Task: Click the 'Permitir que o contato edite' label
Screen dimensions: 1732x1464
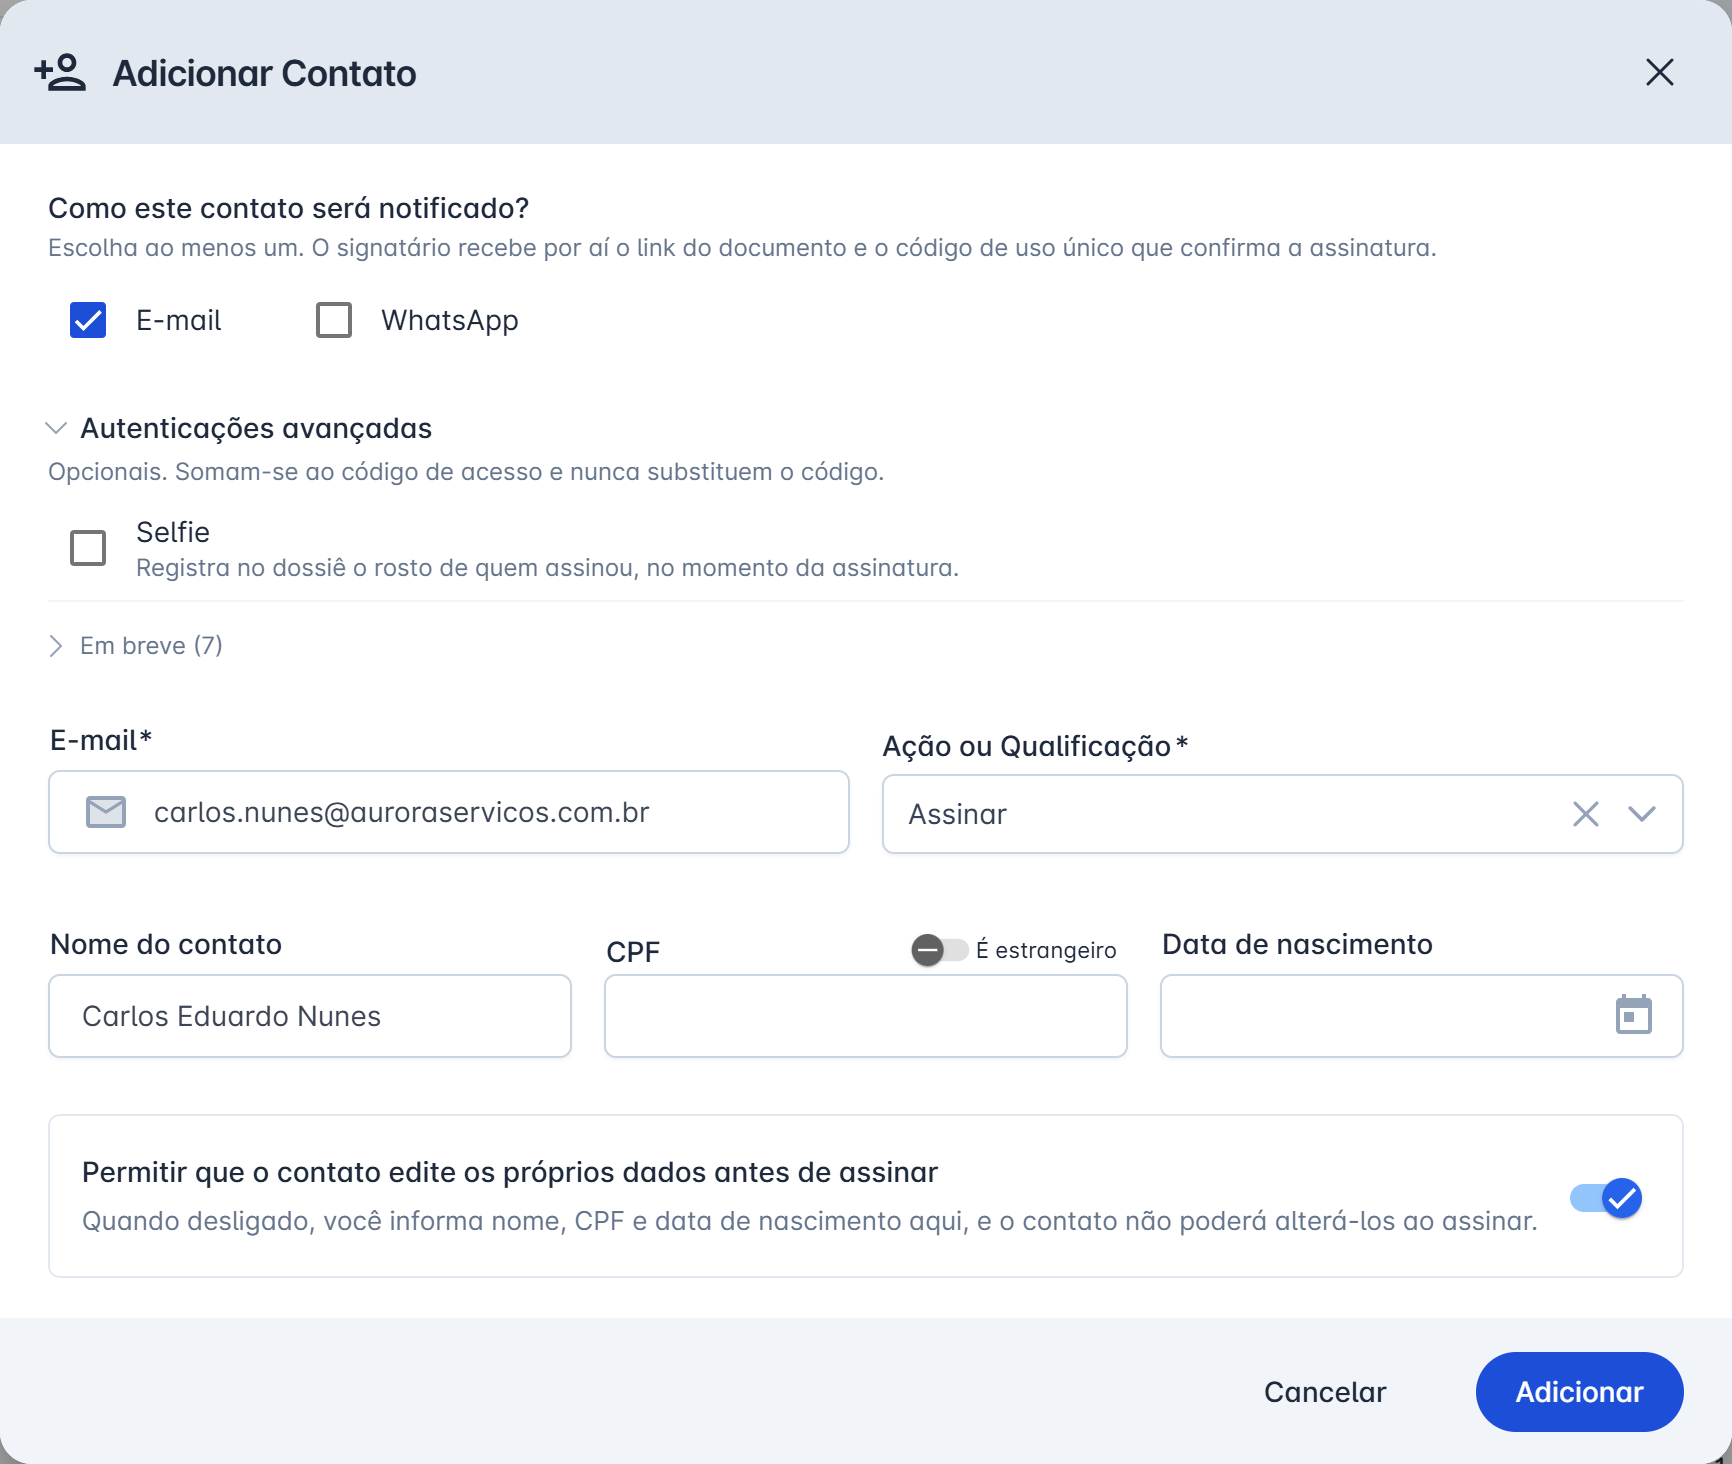Action: [510, 1172]
